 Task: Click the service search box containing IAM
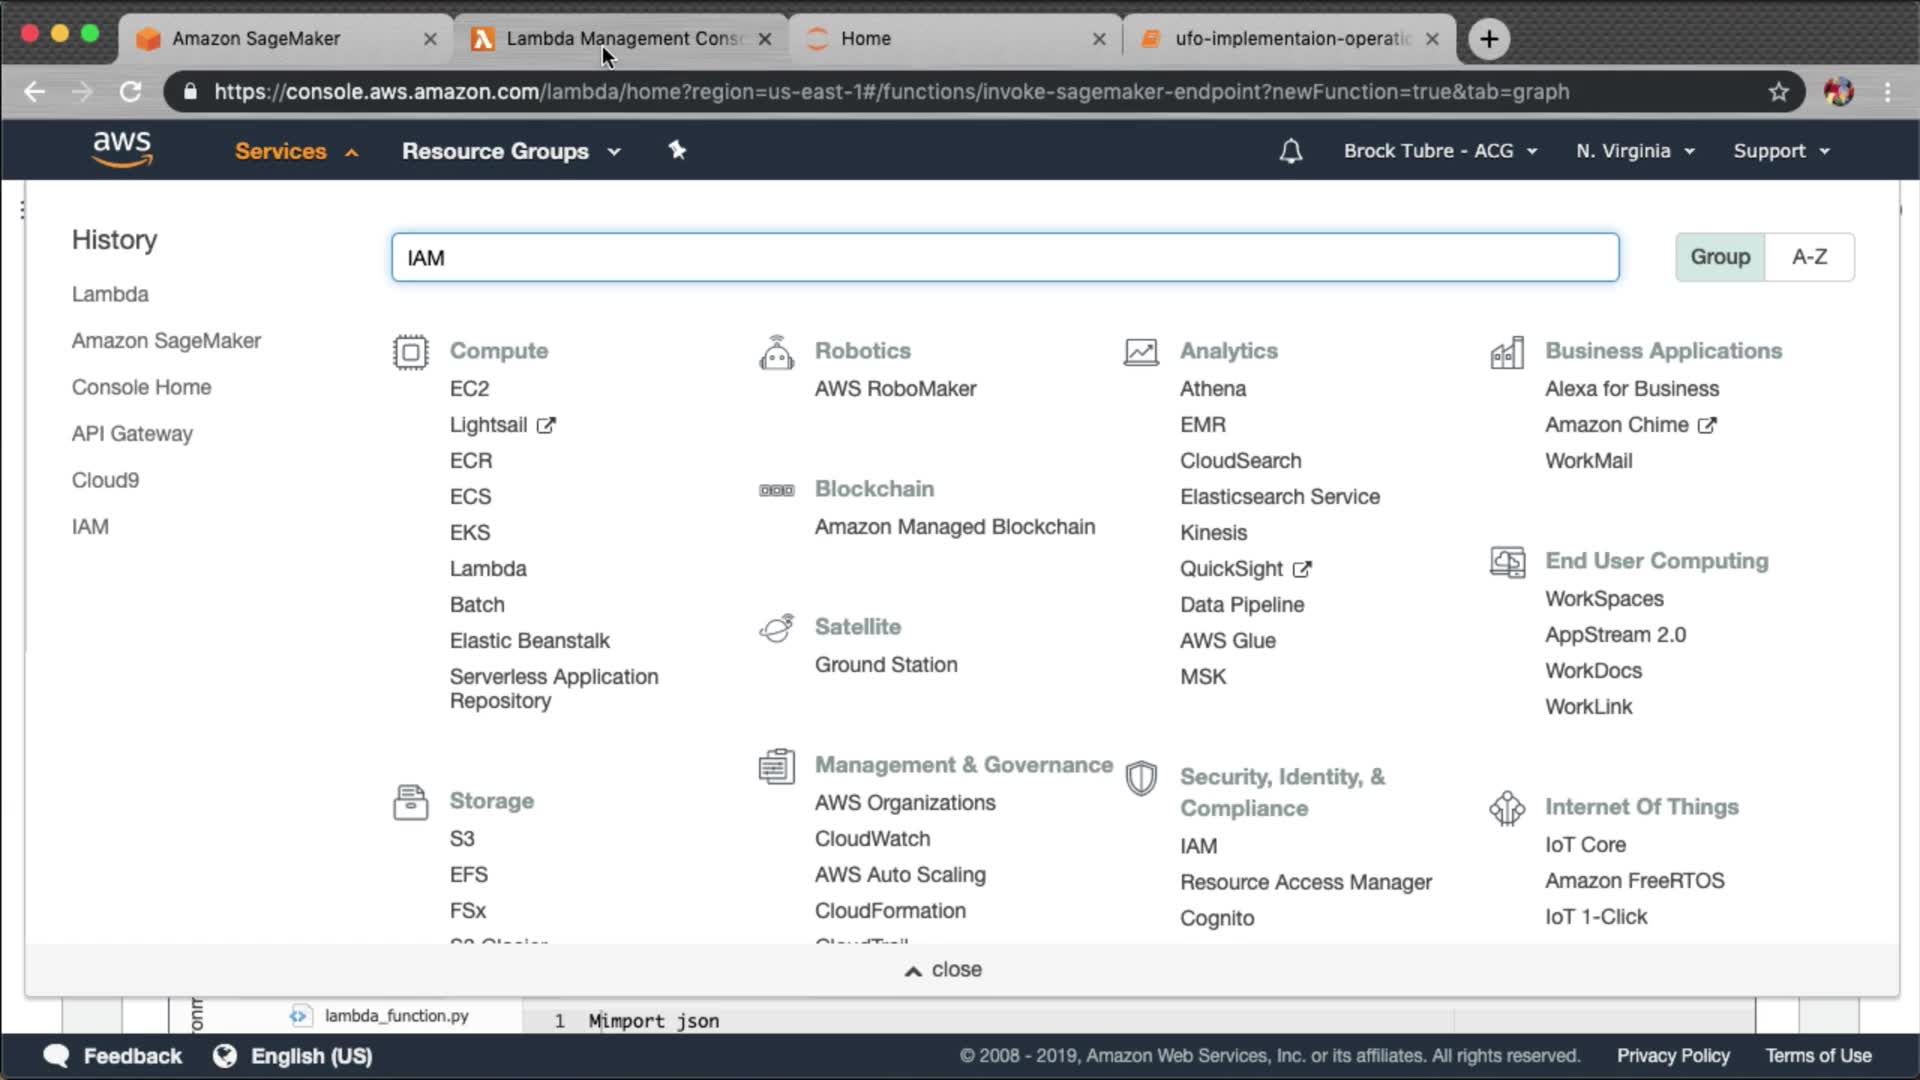[1004, 258]
